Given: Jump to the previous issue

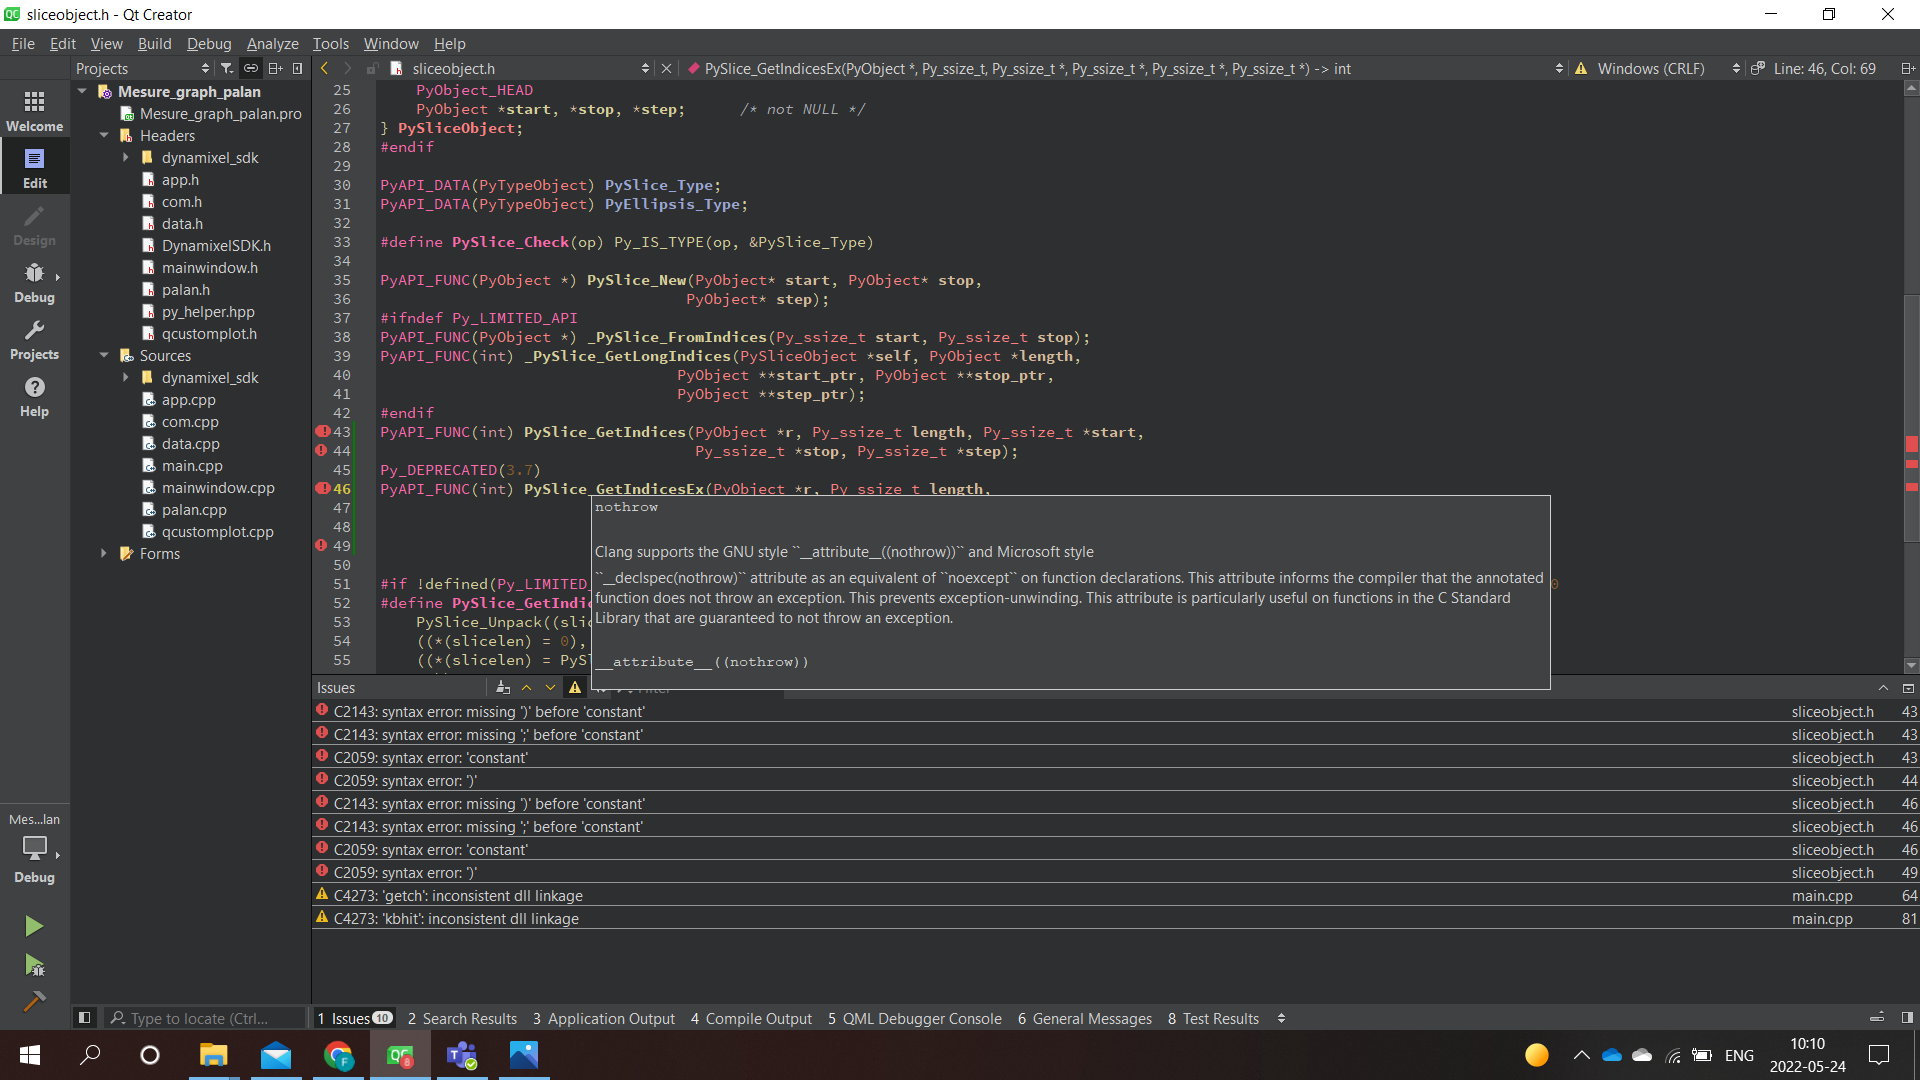Looking at the screenshot, I should point(527,687).
